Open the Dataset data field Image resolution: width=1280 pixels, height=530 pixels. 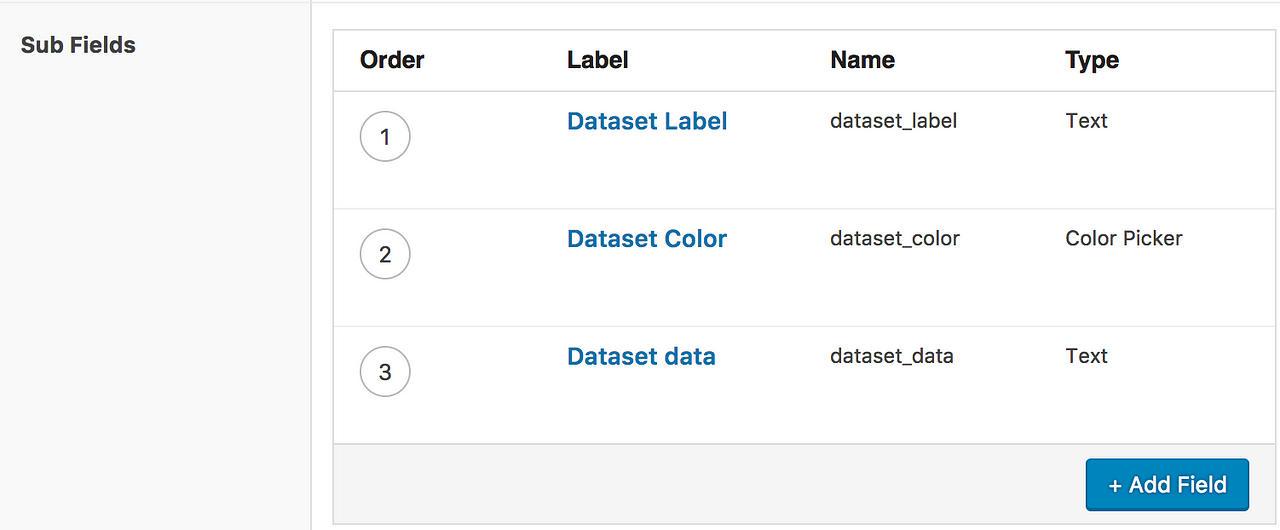click(x=641, y=357)
